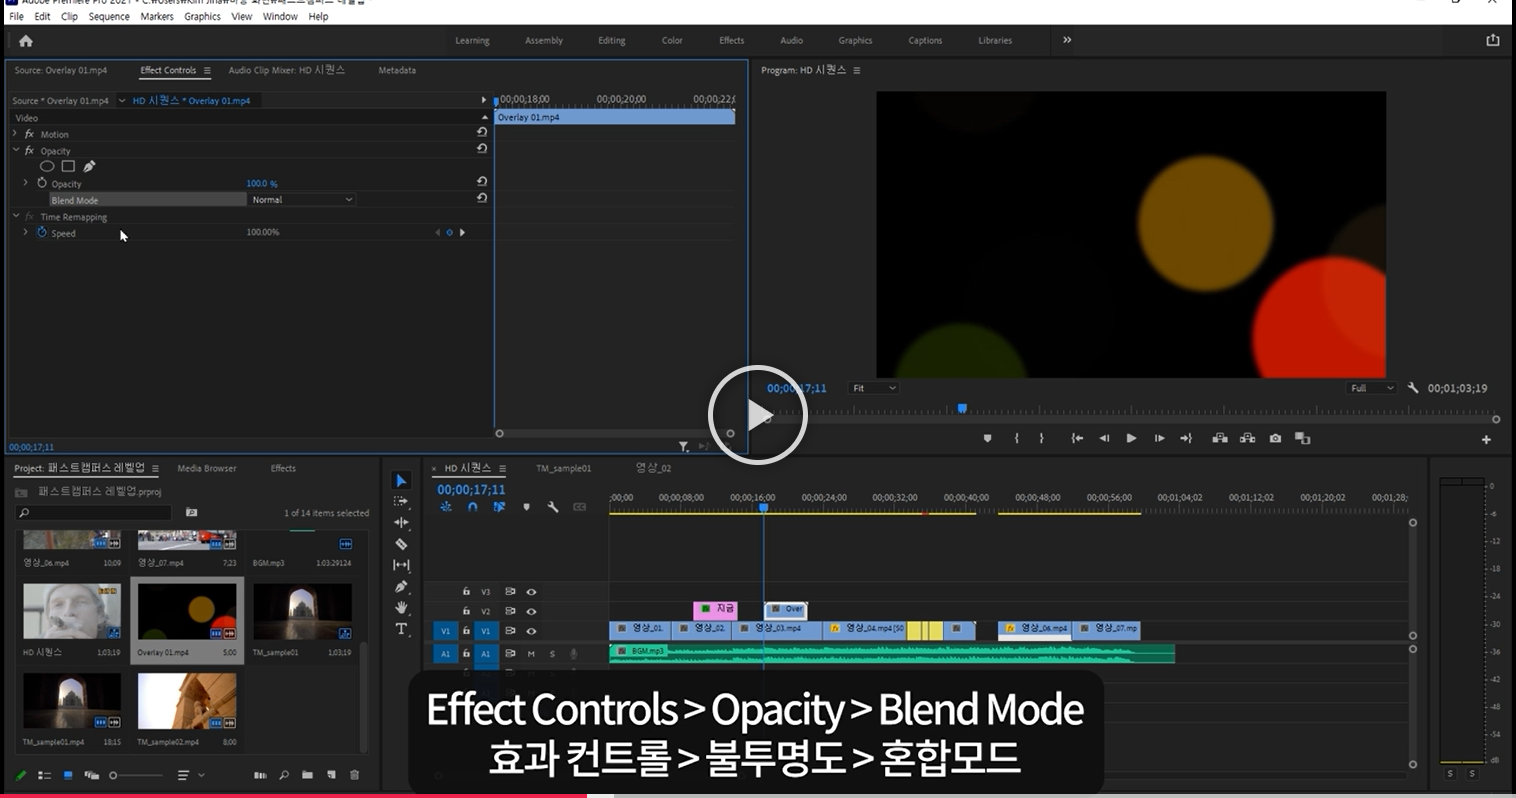
Task: Click Find magnifier icon in Project footer
Action: click(x=284, y=775)
